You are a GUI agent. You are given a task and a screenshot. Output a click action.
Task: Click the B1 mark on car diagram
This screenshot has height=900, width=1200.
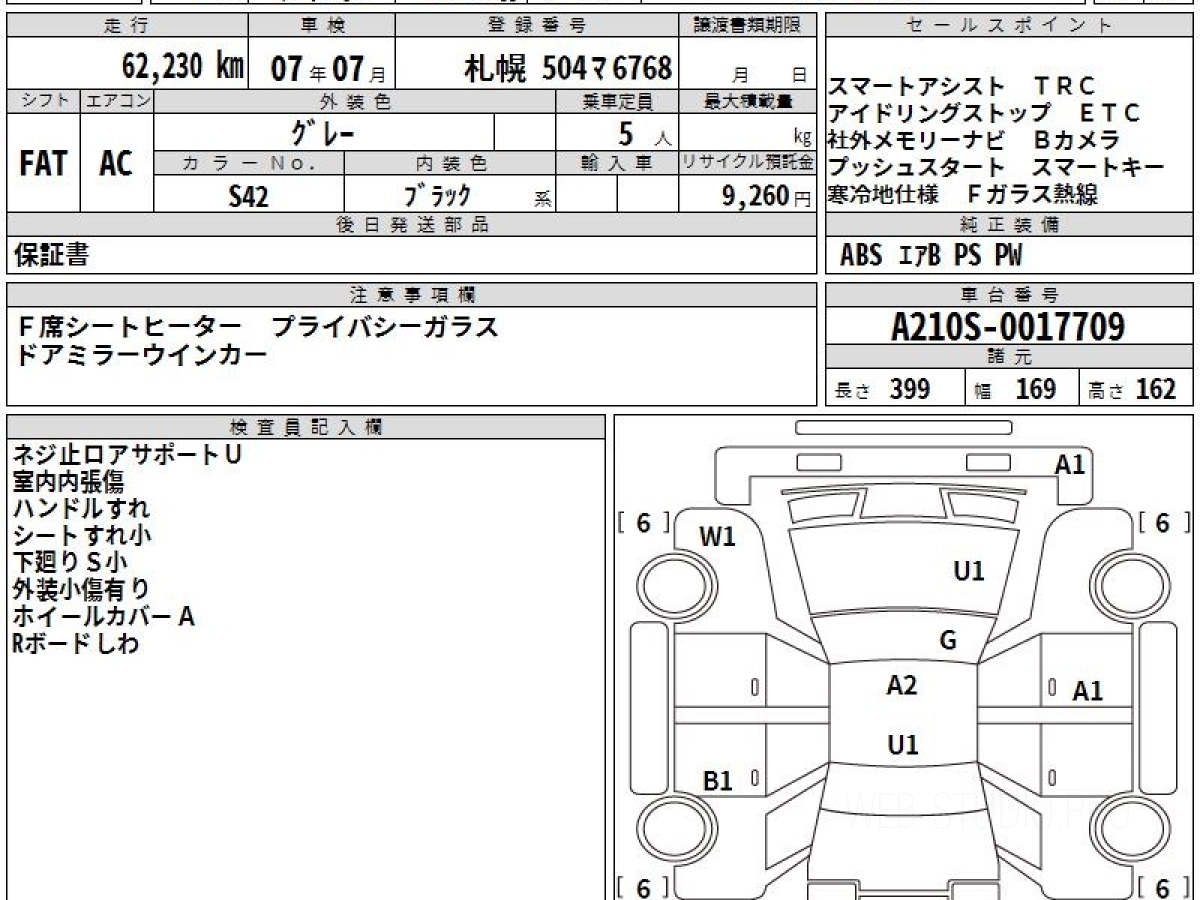pos(718,781)
